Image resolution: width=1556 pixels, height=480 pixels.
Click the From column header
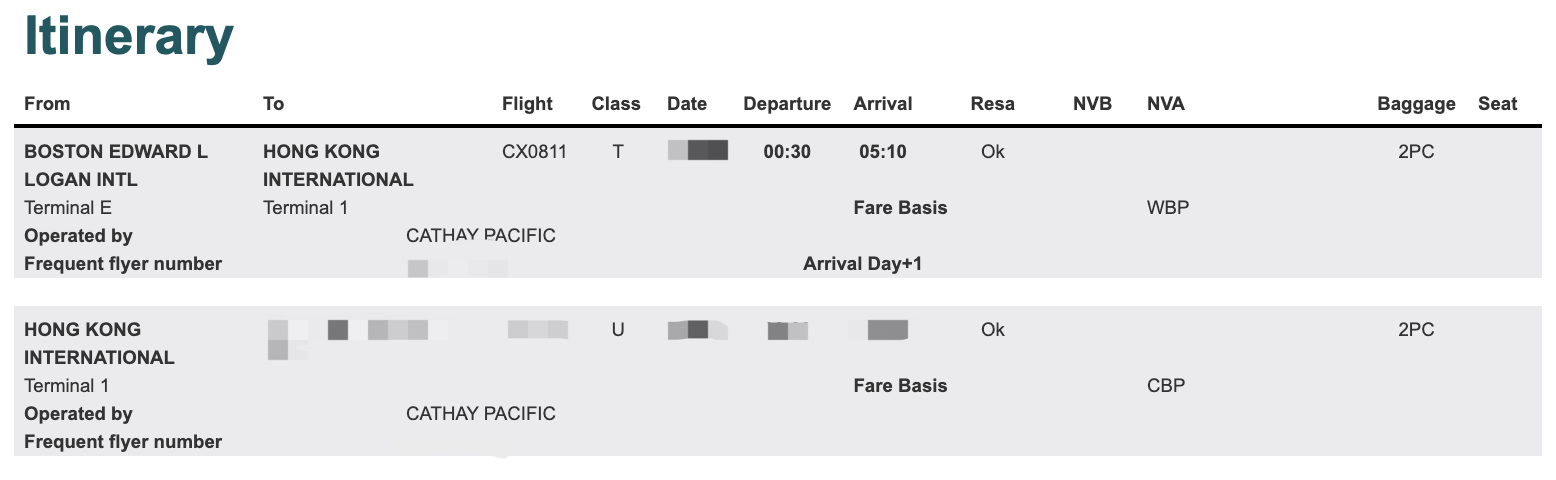click(47, 103)
